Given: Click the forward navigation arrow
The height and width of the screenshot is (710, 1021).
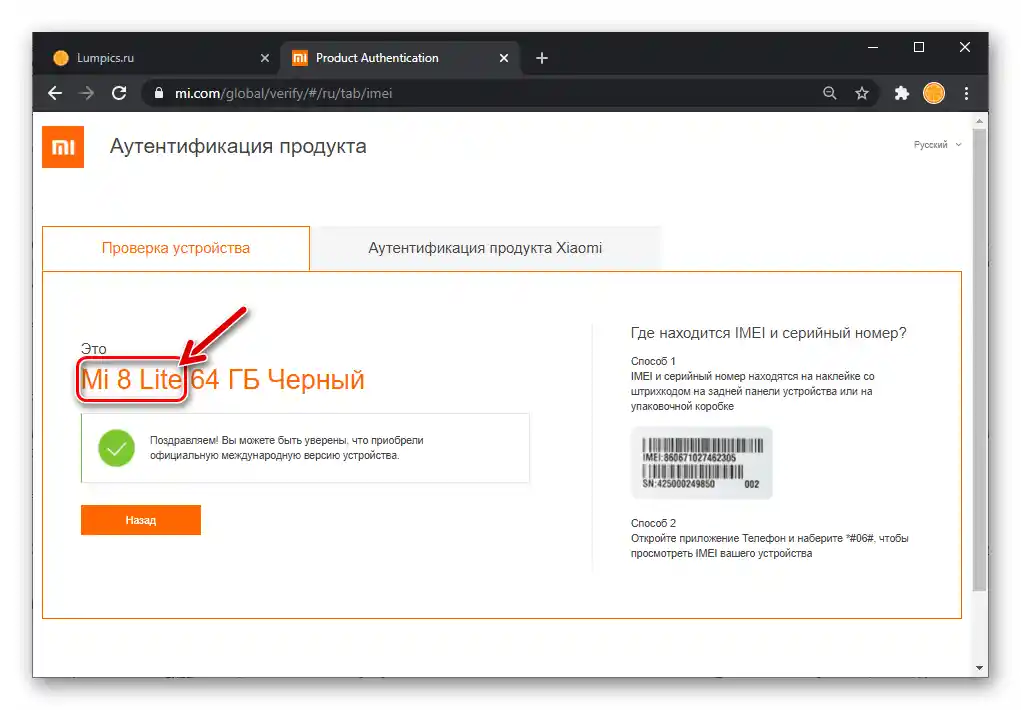Looking at the screenshot, I should pos(87,93).
